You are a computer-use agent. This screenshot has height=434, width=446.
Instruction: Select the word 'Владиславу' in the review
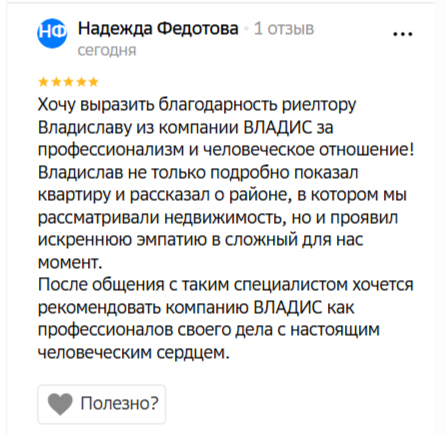(x=85, y=128)
